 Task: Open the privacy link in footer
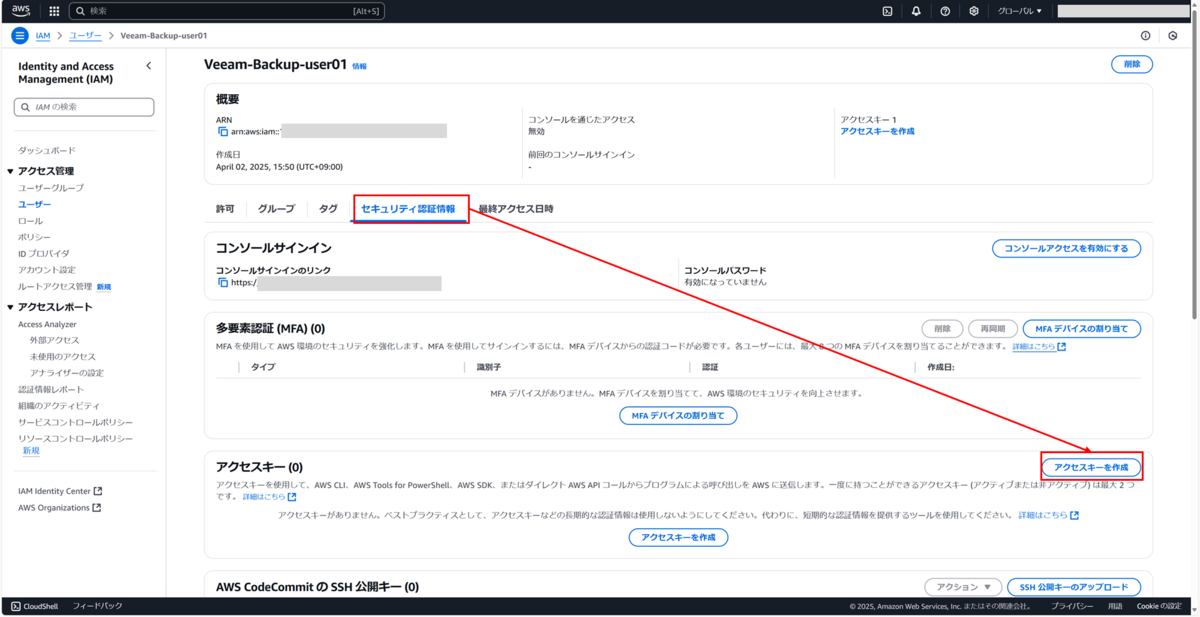(x=1071, y=606)
